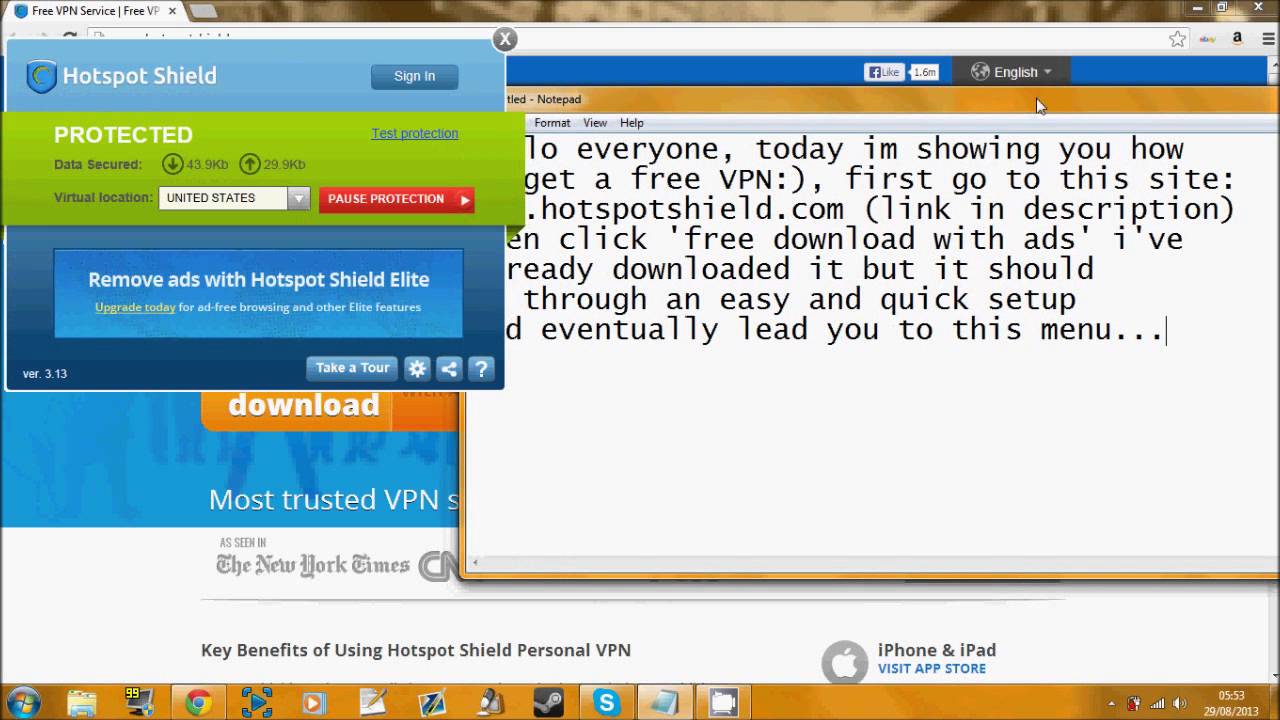Bookmark this page with the star icon
1280x720 pixels.
(1177, 39)
